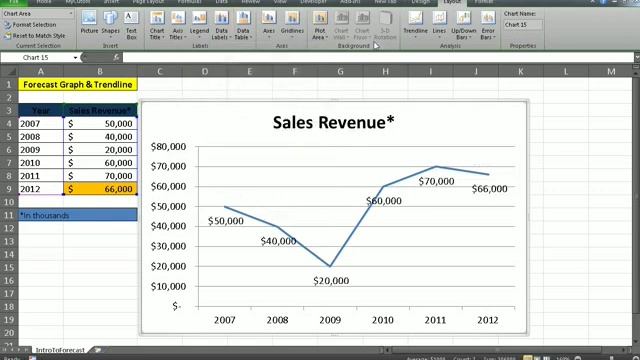Select the *In thousands note cell
640x360 pixels.
(78, 215)
